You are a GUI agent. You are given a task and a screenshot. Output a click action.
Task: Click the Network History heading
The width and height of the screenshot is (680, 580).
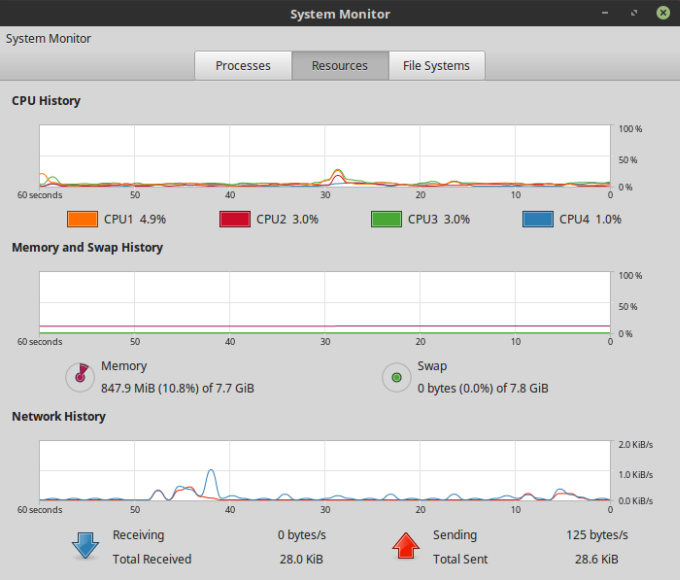pos(59,416)
